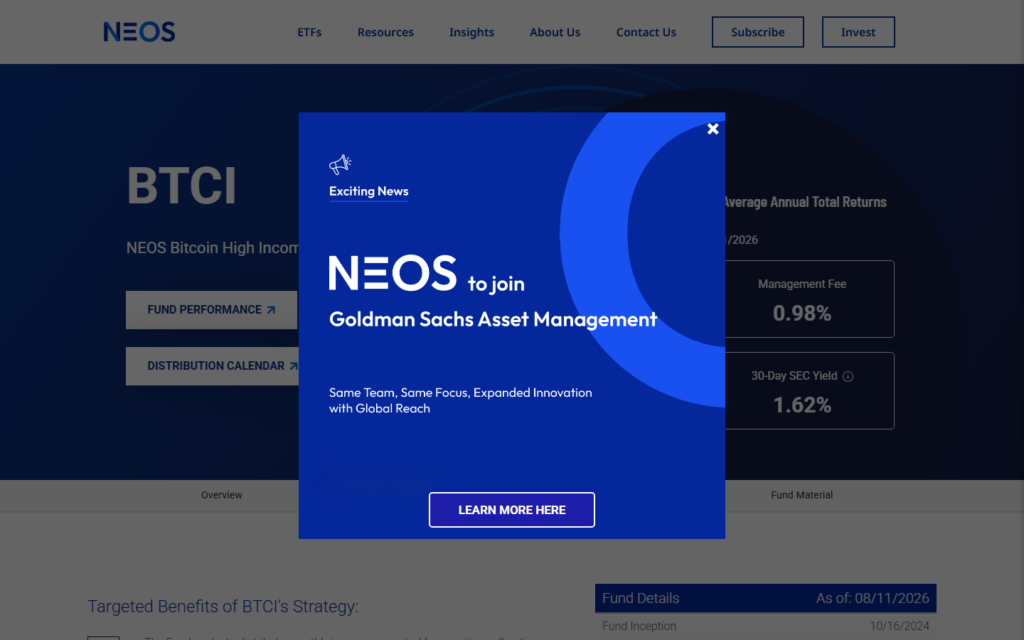This screenshot has width=1024, height=640.
Task: Click the arrow icon on Distribution Calendar
Action: pos(293,366)
